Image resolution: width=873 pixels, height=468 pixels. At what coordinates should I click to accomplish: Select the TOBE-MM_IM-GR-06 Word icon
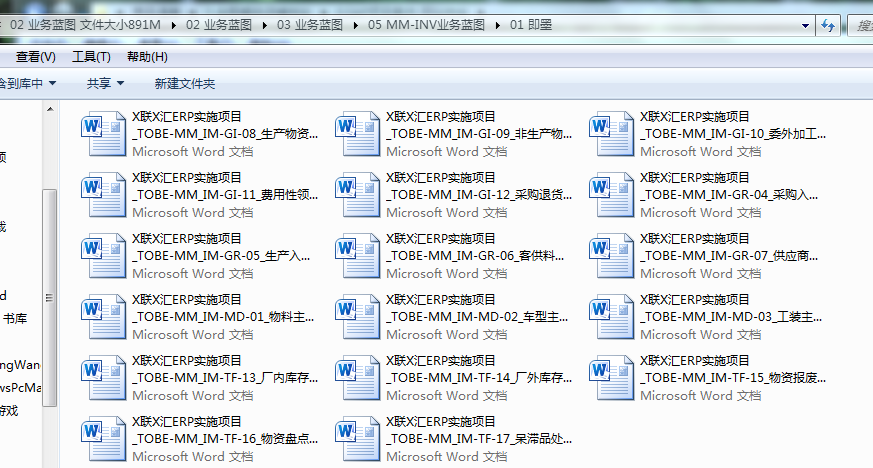click(357, 257)
